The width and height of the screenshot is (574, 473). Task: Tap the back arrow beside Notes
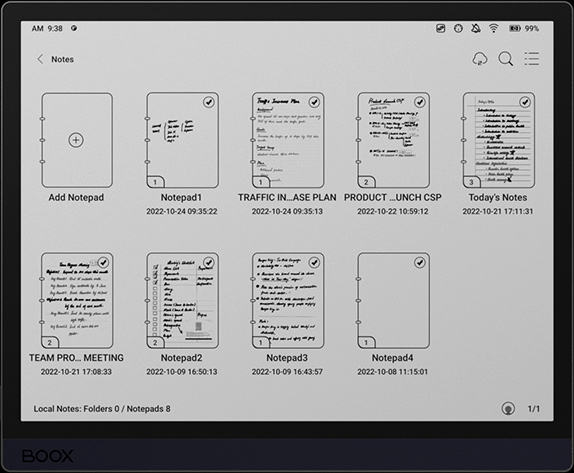point(40,59)
